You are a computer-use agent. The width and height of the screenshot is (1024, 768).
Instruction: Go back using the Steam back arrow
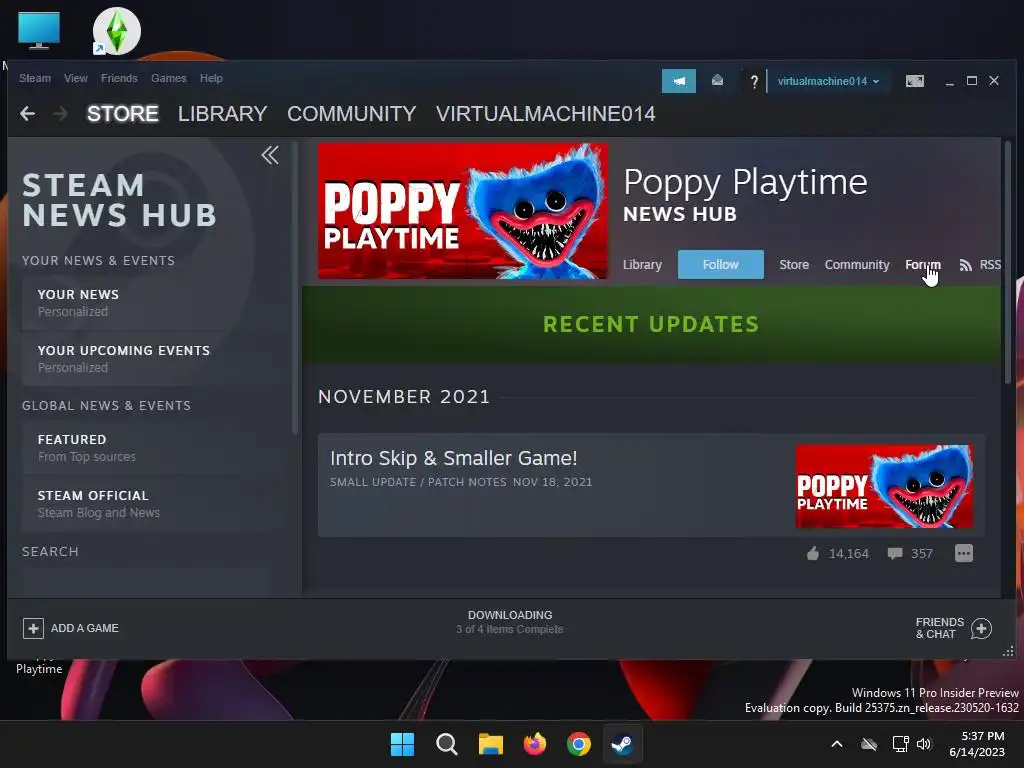(27, 114)
